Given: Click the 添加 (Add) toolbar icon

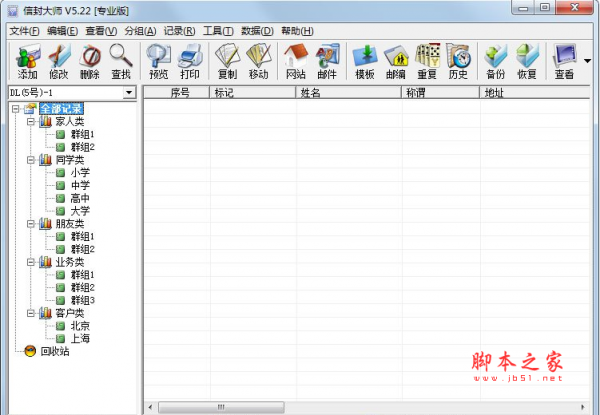Looking at the screenshot, I should [28, 61].
